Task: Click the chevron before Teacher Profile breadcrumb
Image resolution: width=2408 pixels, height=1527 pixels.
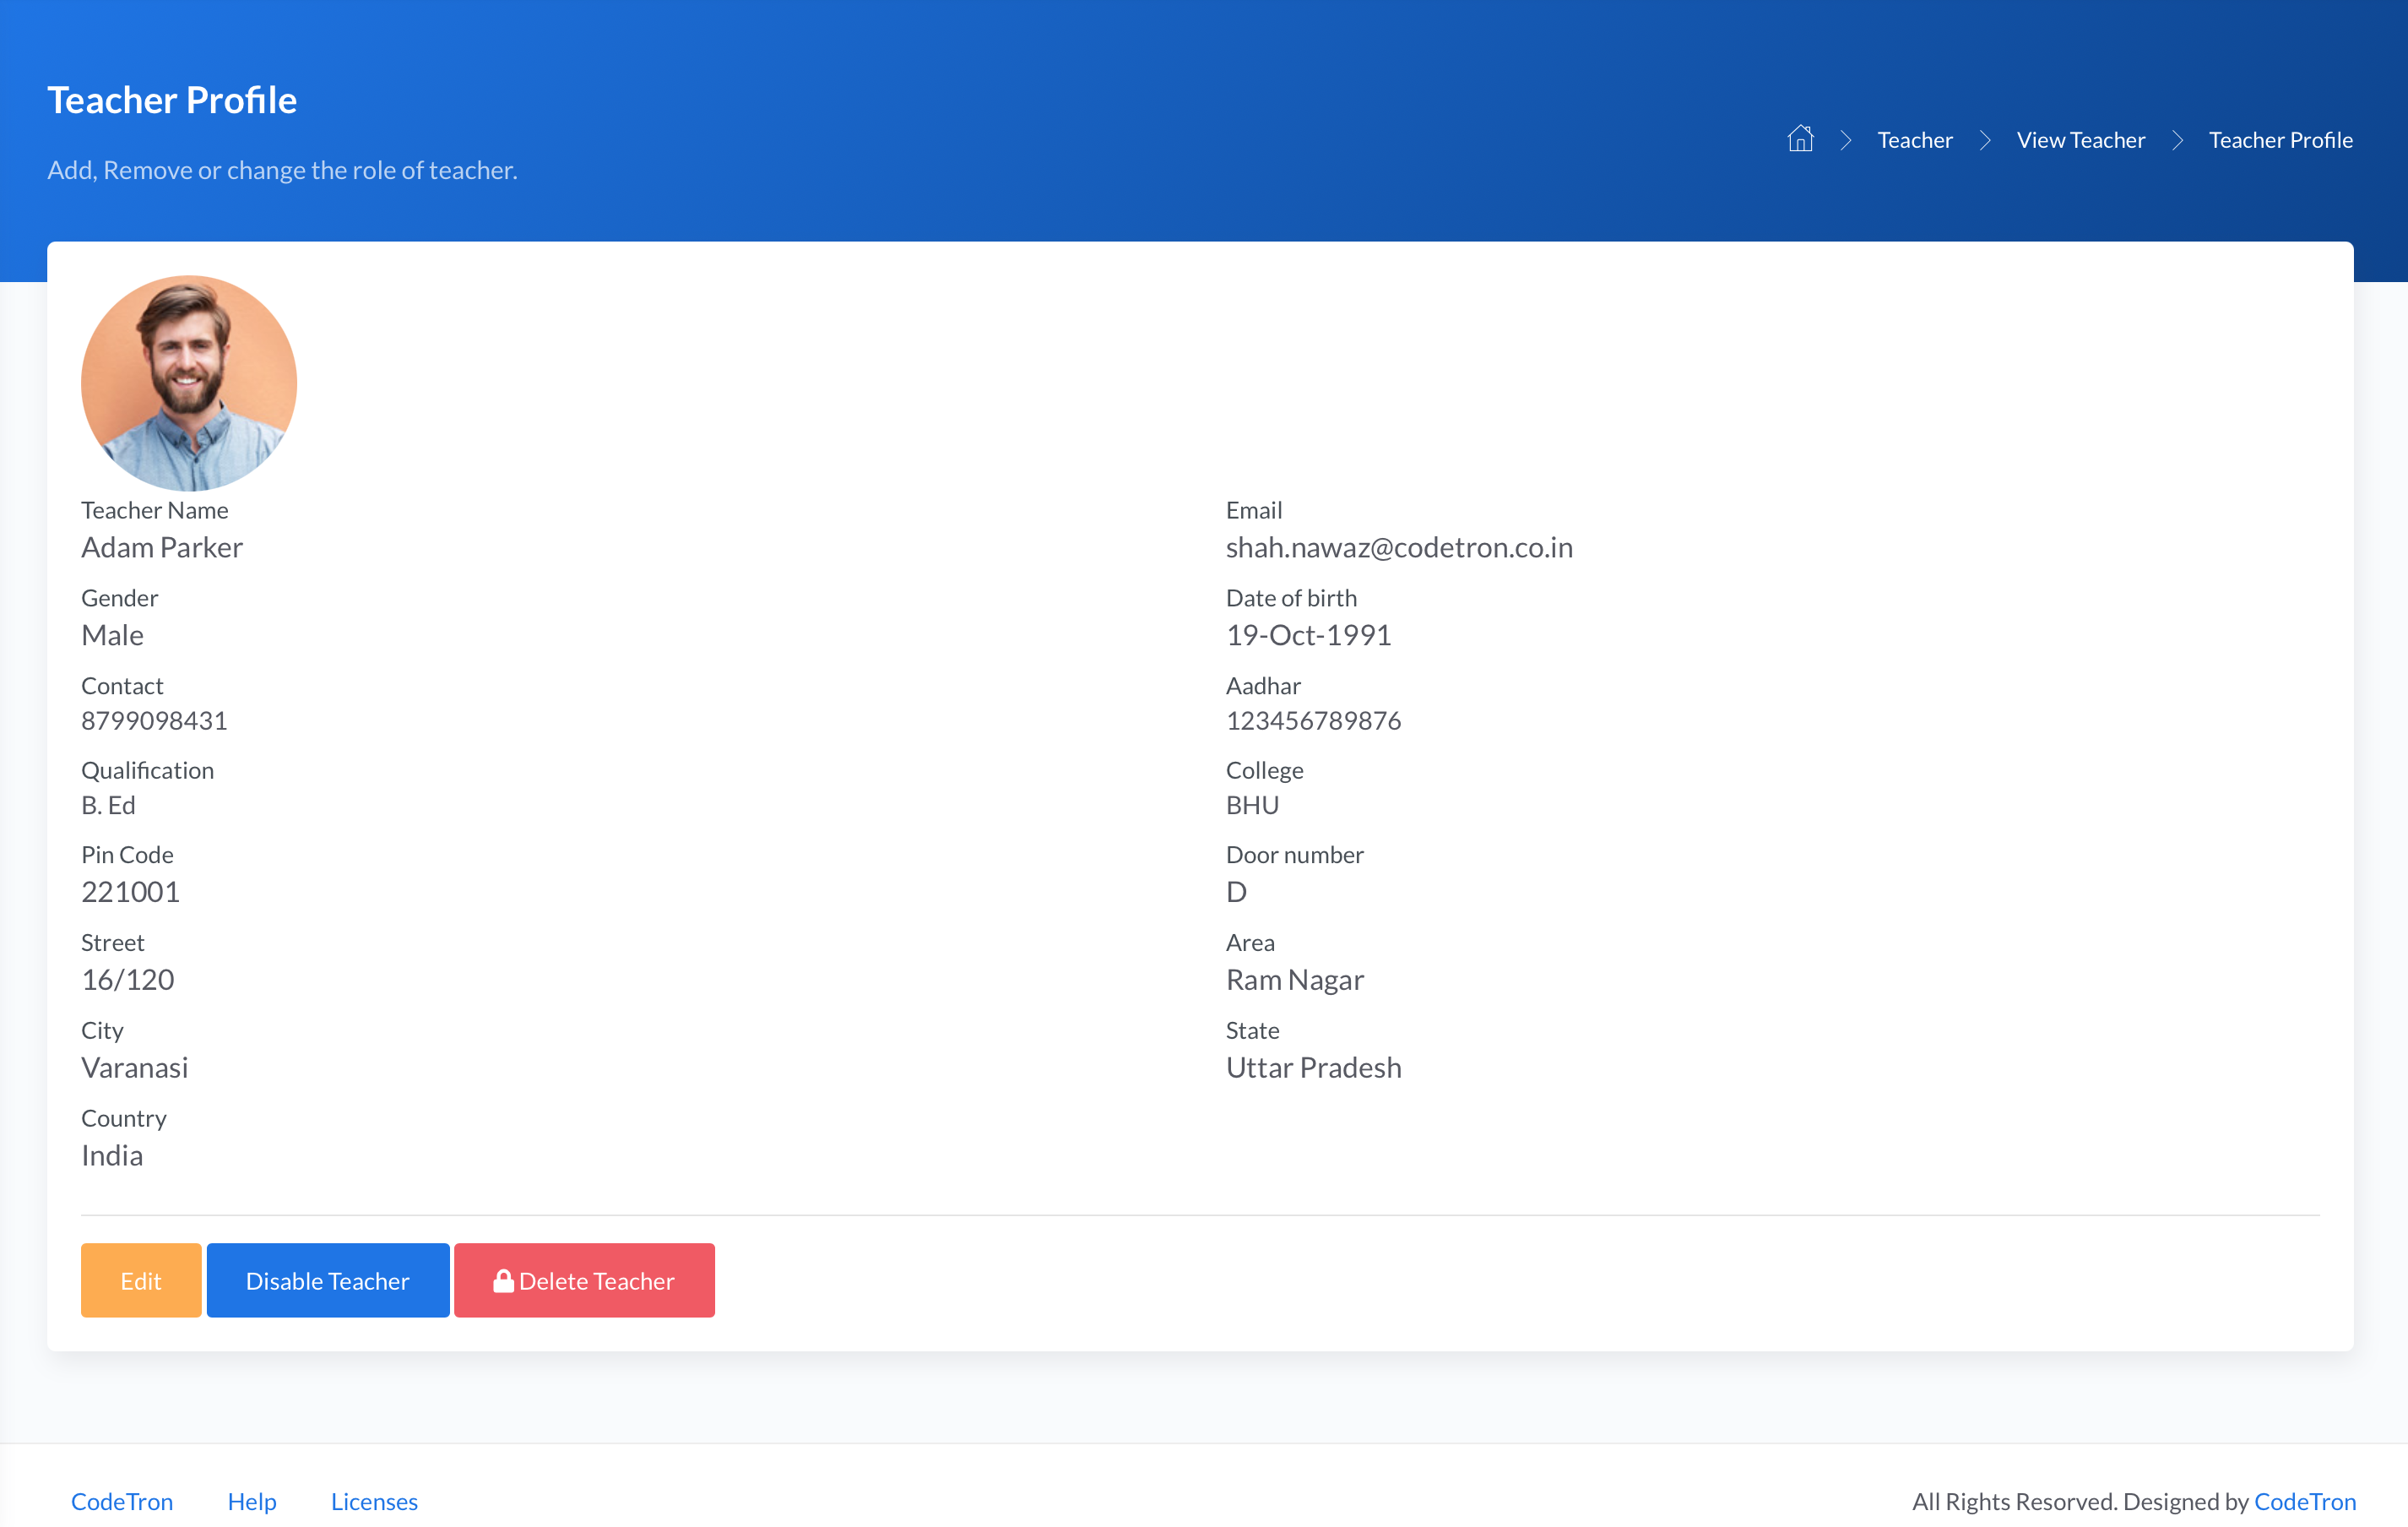Action: point(2177,140)
